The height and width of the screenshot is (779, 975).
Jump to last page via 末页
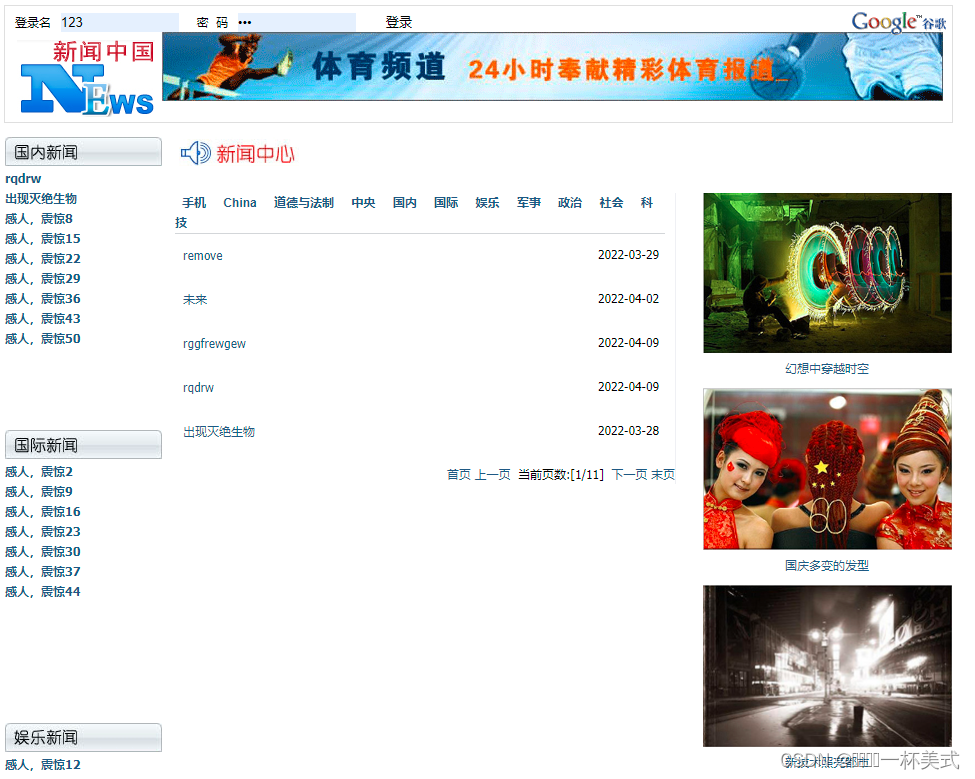tap(663, 475)
